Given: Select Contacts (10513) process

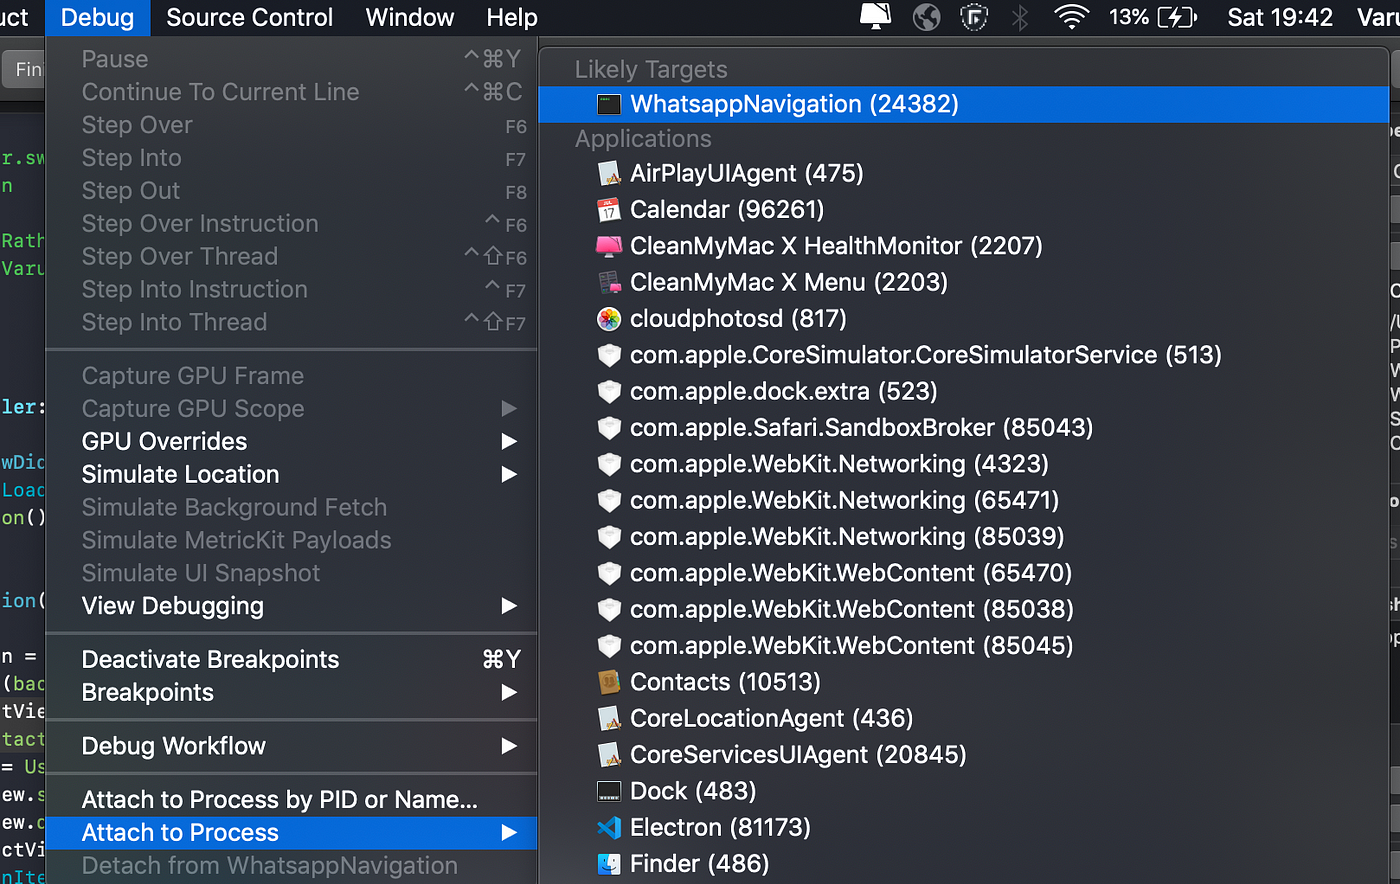Looking at the screenshot, I should coord(963,682).
